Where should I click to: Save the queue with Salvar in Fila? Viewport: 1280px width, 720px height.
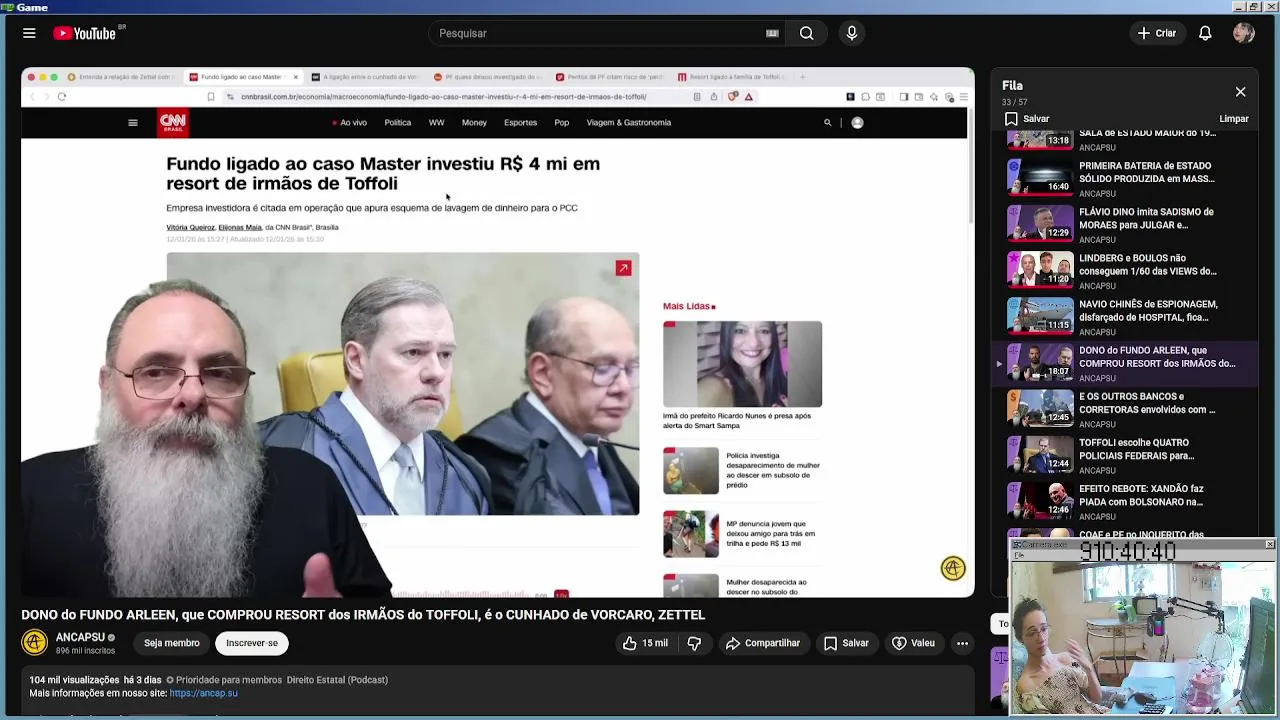tap(1027, 119)
